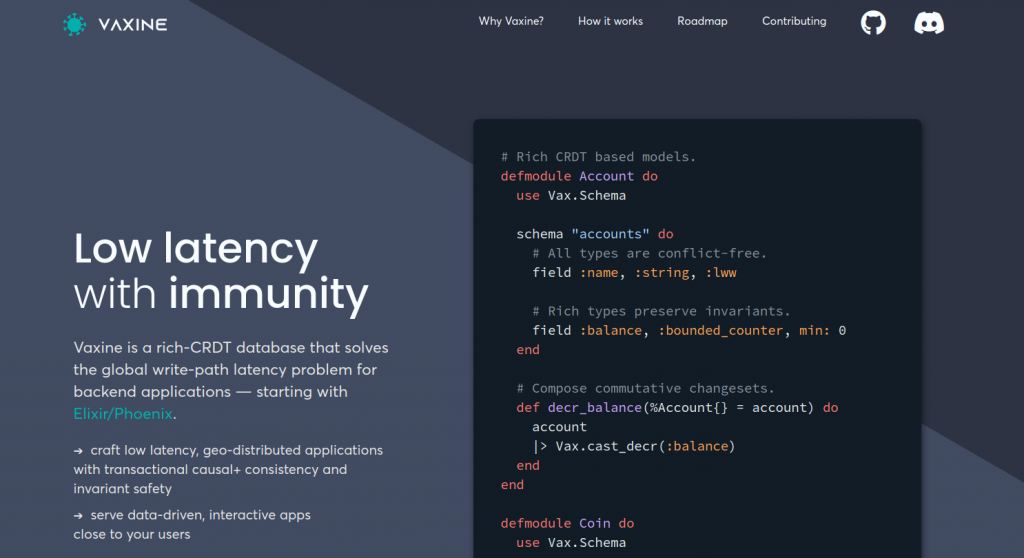Click the 'schema "accounts" do' code line
Image resolution: width=1024 pixels, height=558 pixels.
coord(594,234)
